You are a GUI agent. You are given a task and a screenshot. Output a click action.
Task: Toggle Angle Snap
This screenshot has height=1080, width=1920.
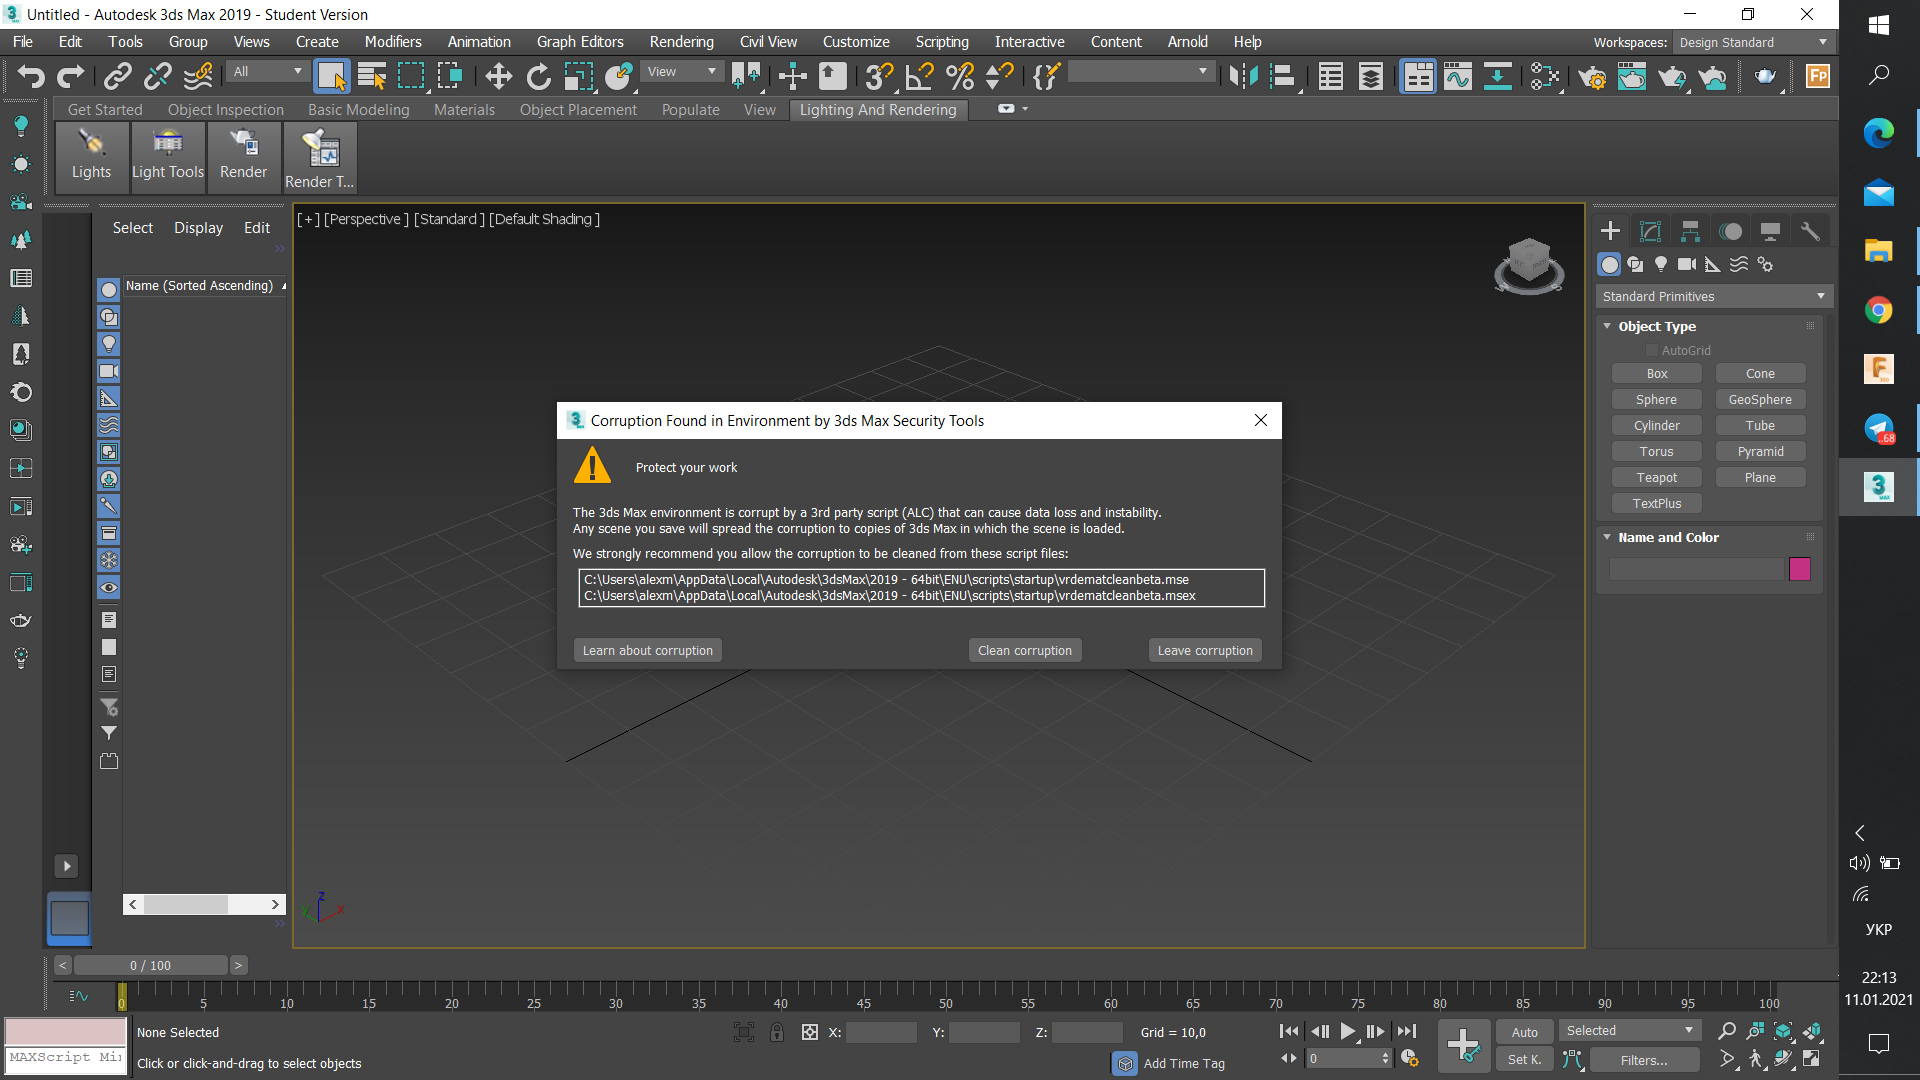click(x=919, y=76)
